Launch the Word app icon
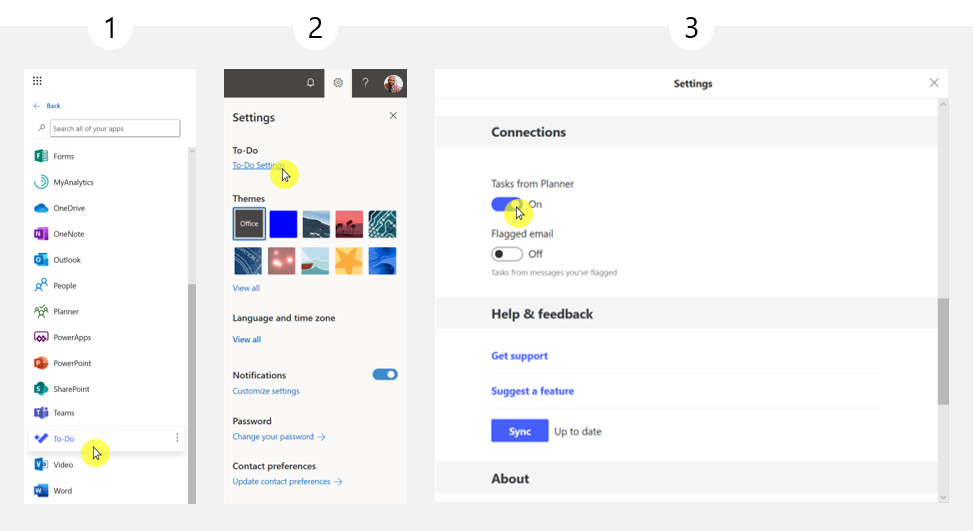The image size is (973, 531). [x=41, y=490]
